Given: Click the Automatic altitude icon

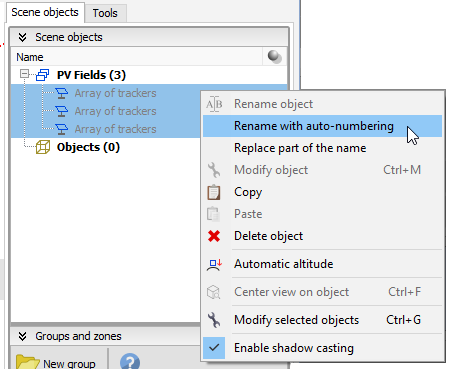Looking at the screenshot, I should click(x=214, y=265).
